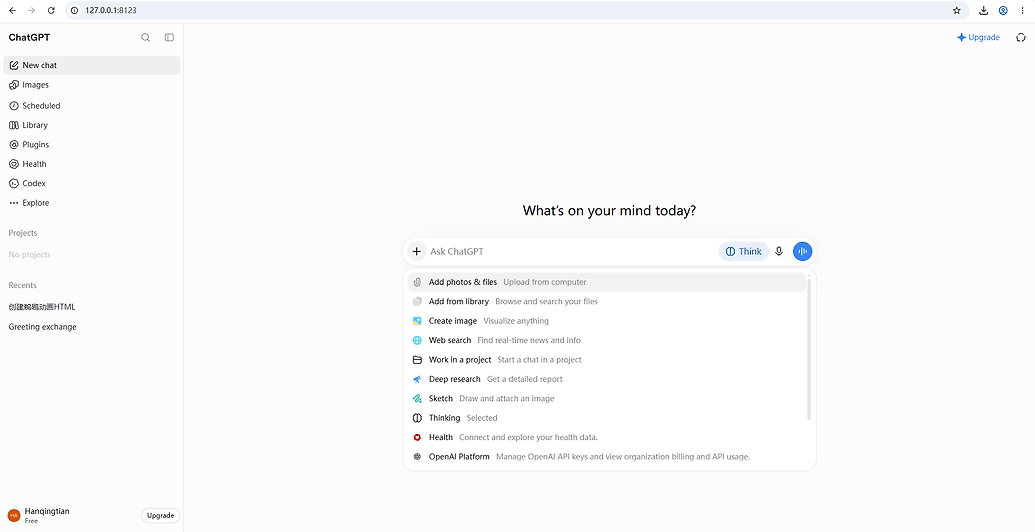Click the browser back arrow

tap(13, 11)
